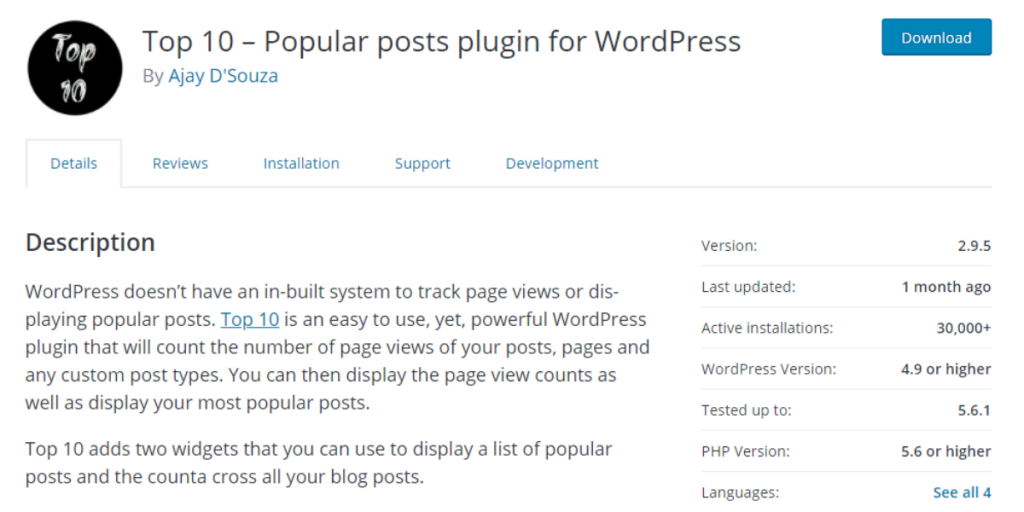Click paragraph starting 'Top 10 adds two widgets'
This screenshot has height=512, width=1024.
[319, 463]
